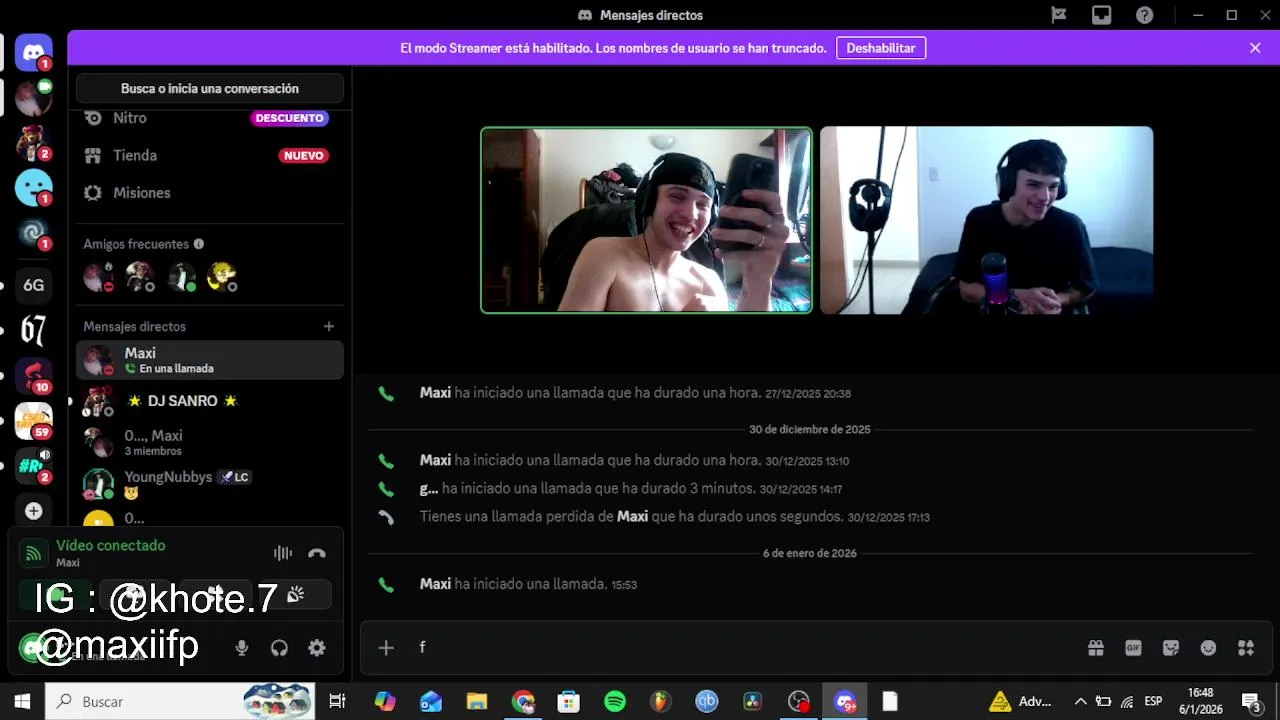Open DJ SANRO conversation

[210, 401]
